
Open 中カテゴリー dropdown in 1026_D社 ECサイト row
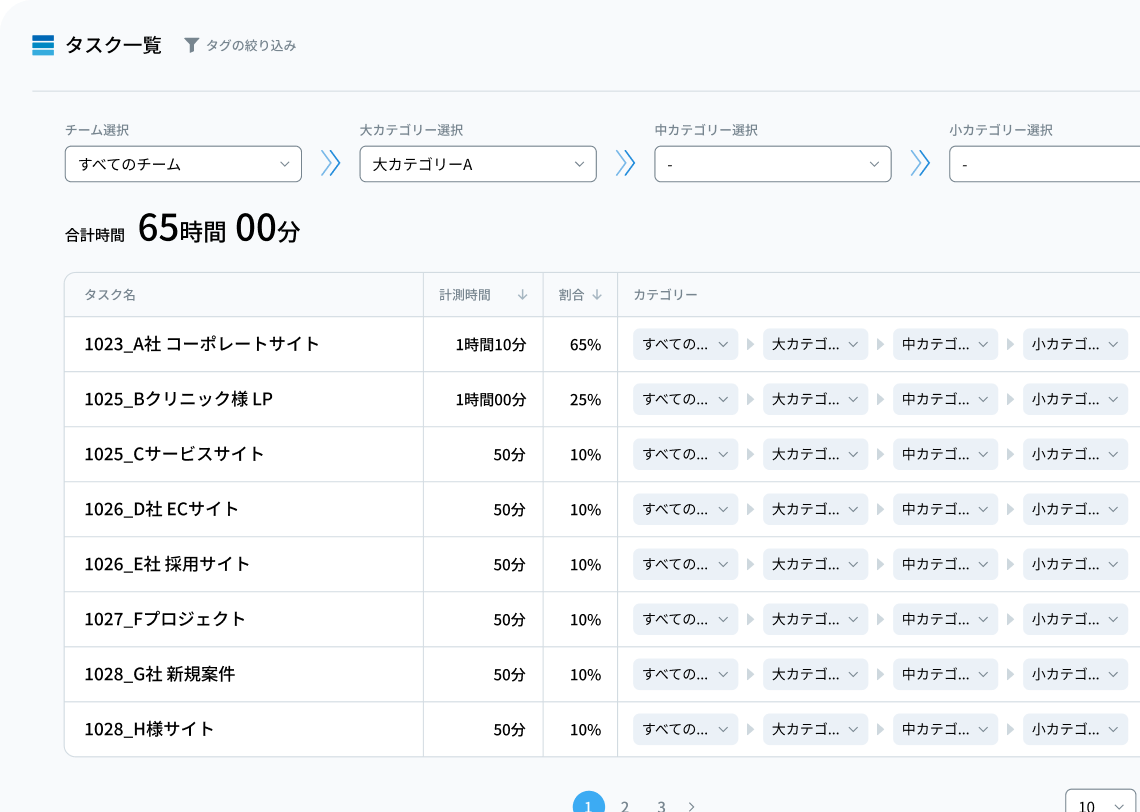pos(945,509)
